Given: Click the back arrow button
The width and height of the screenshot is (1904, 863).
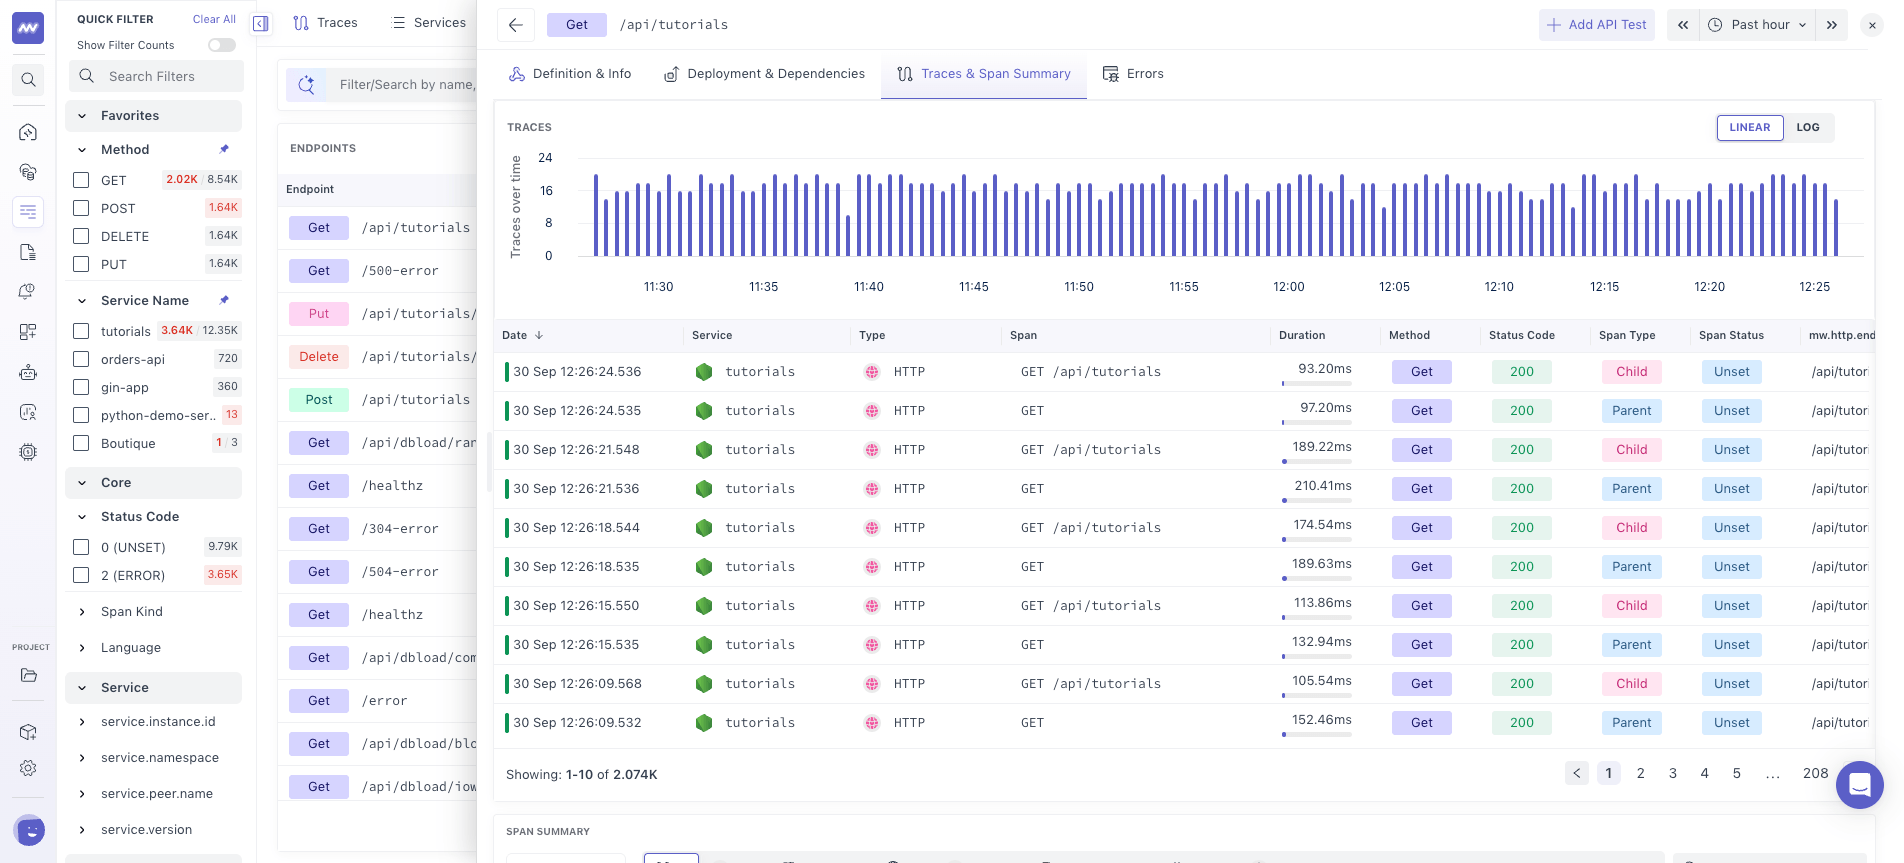Looking at the screenshot, I should click(x=515, y=25).
